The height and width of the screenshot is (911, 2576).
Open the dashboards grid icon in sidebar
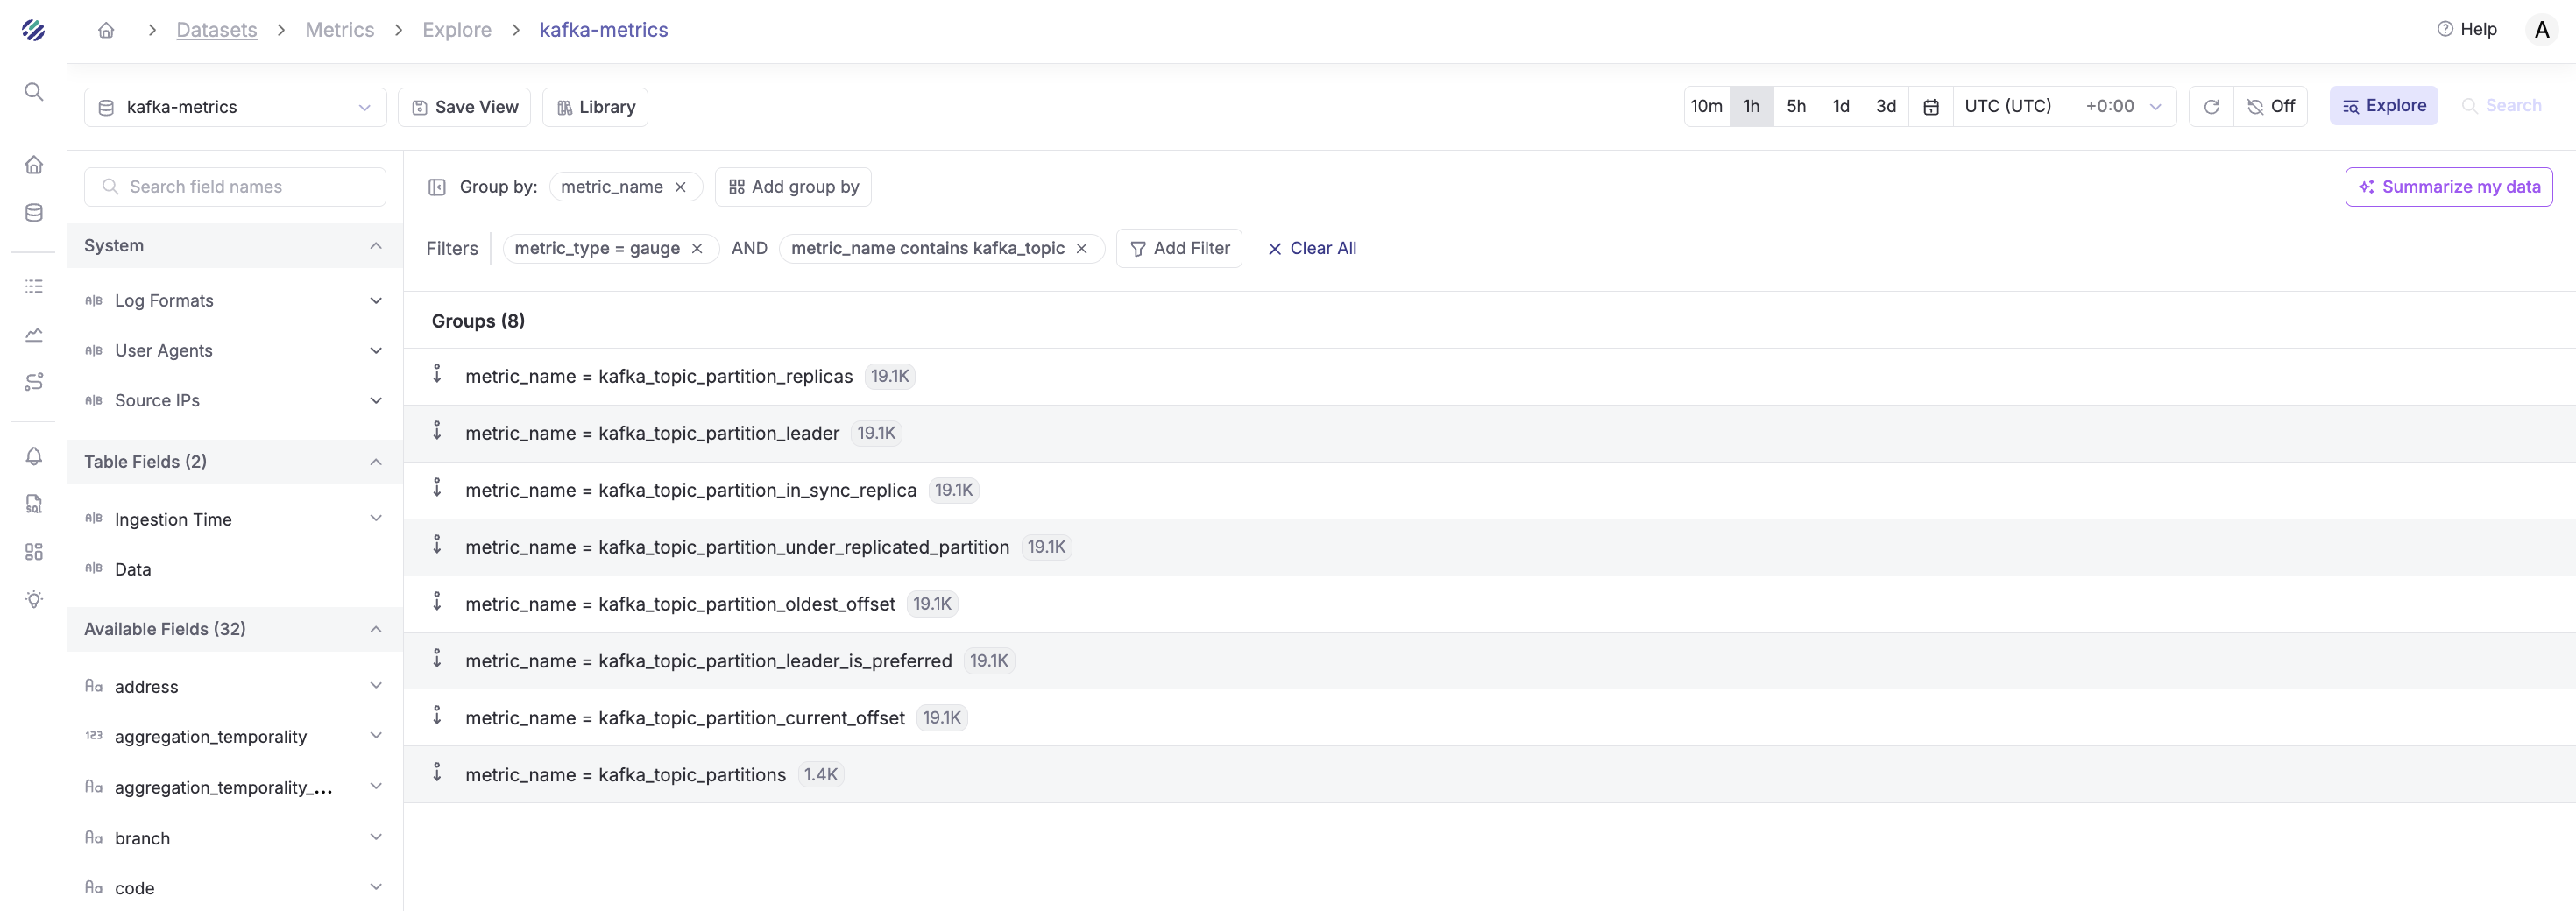point(34,552)
